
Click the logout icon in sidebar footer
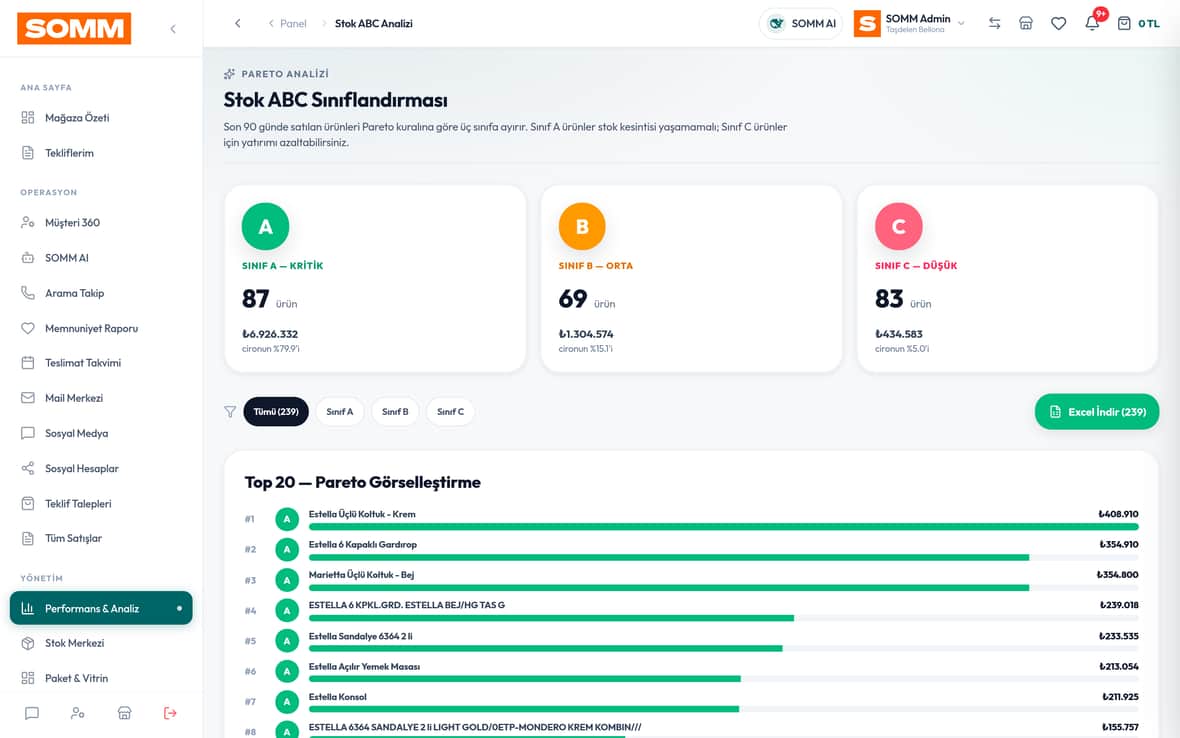coord(170,713)
